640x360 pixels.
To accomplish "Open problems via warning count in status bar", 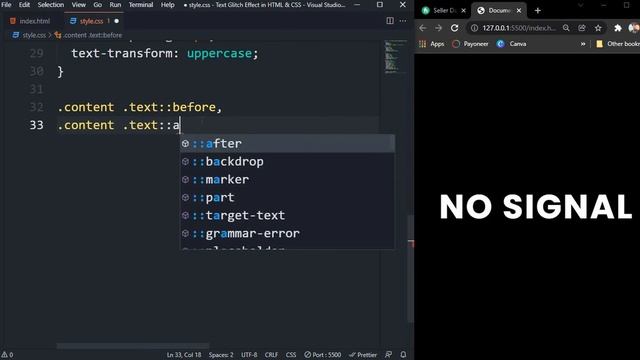I will pos(7,355).
